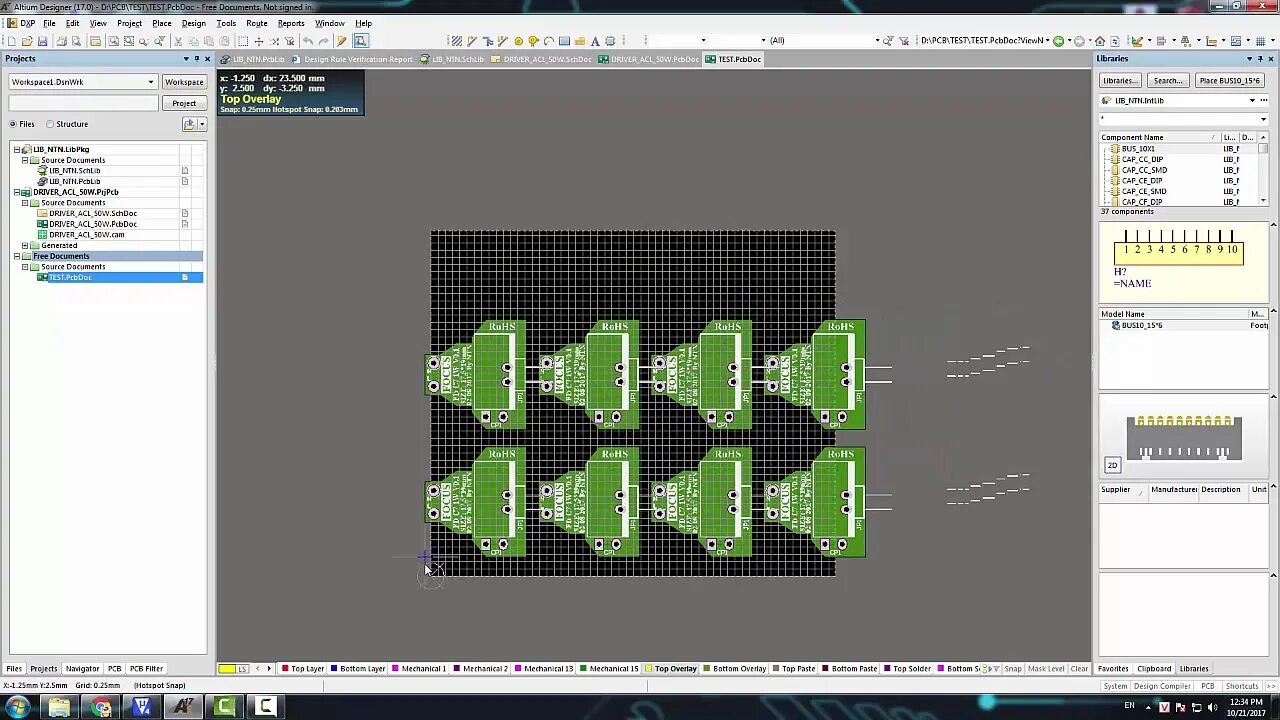Click the Redo arrow icon
1280x720 pixels.
tap(324, 41)
